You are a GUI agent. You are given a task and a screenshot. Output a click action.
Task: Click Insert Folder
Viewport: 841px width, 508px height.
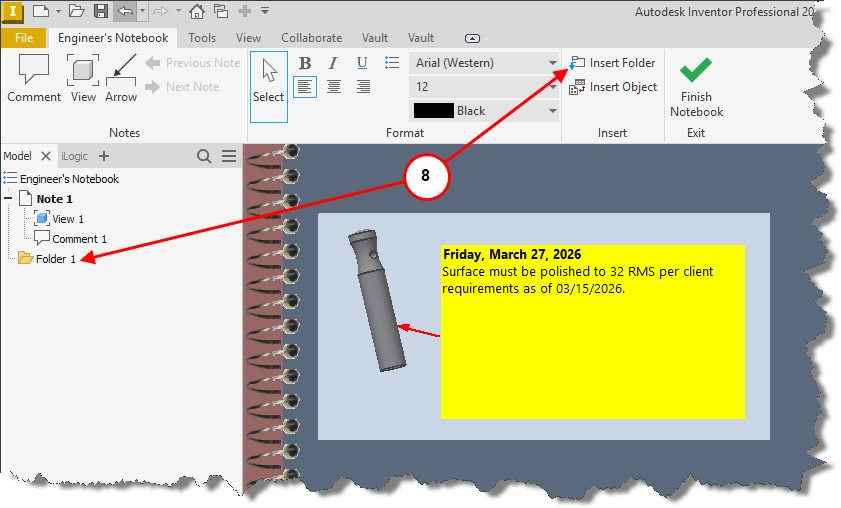[x=612, y=63]
